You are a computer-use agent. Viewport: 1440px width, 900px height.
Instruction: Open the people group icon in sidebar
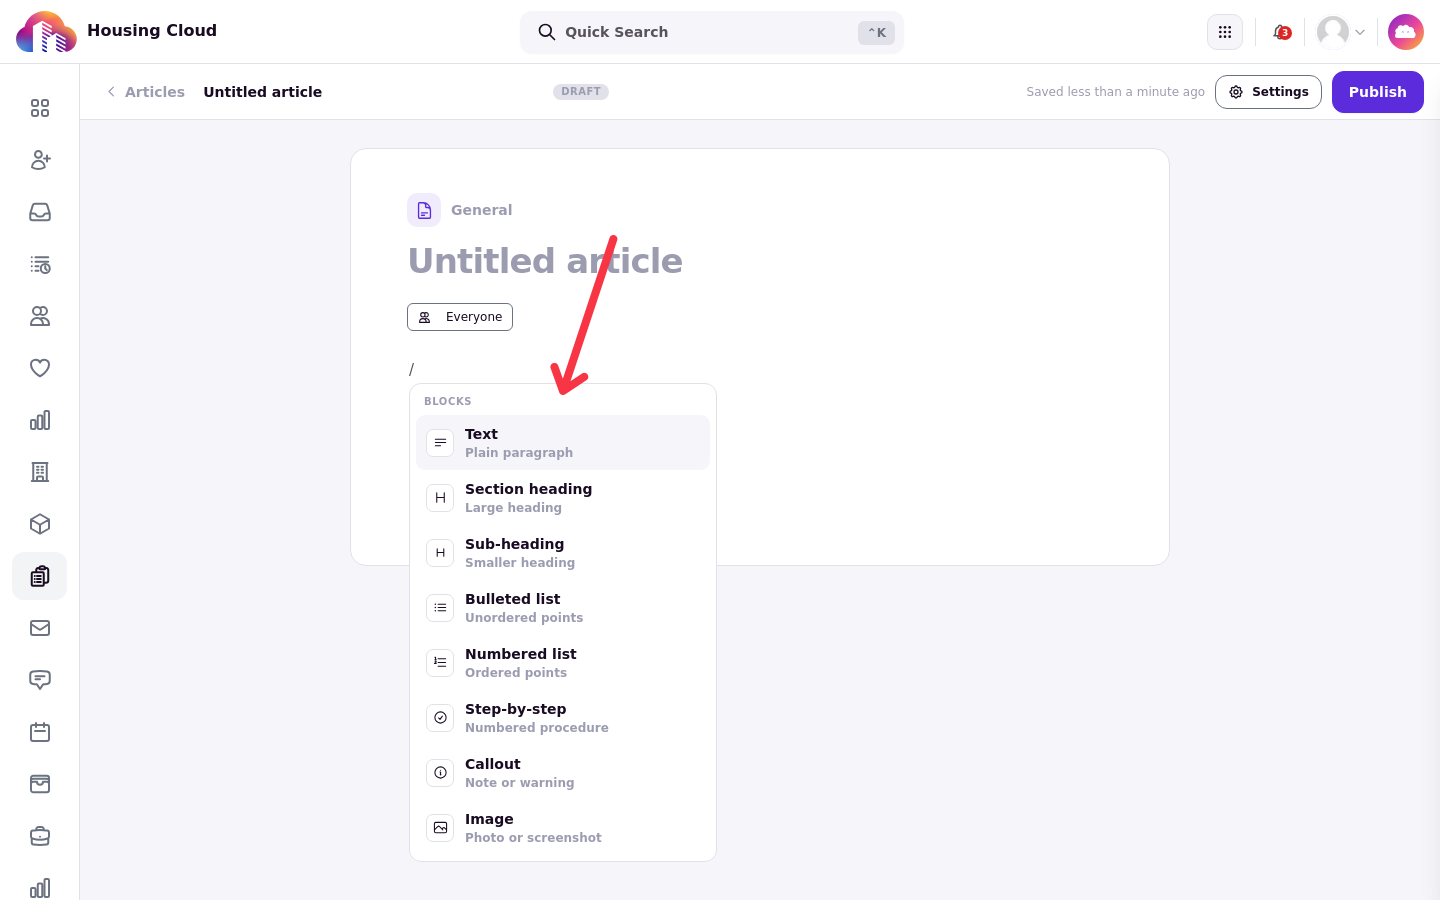(x=40, y=316)
